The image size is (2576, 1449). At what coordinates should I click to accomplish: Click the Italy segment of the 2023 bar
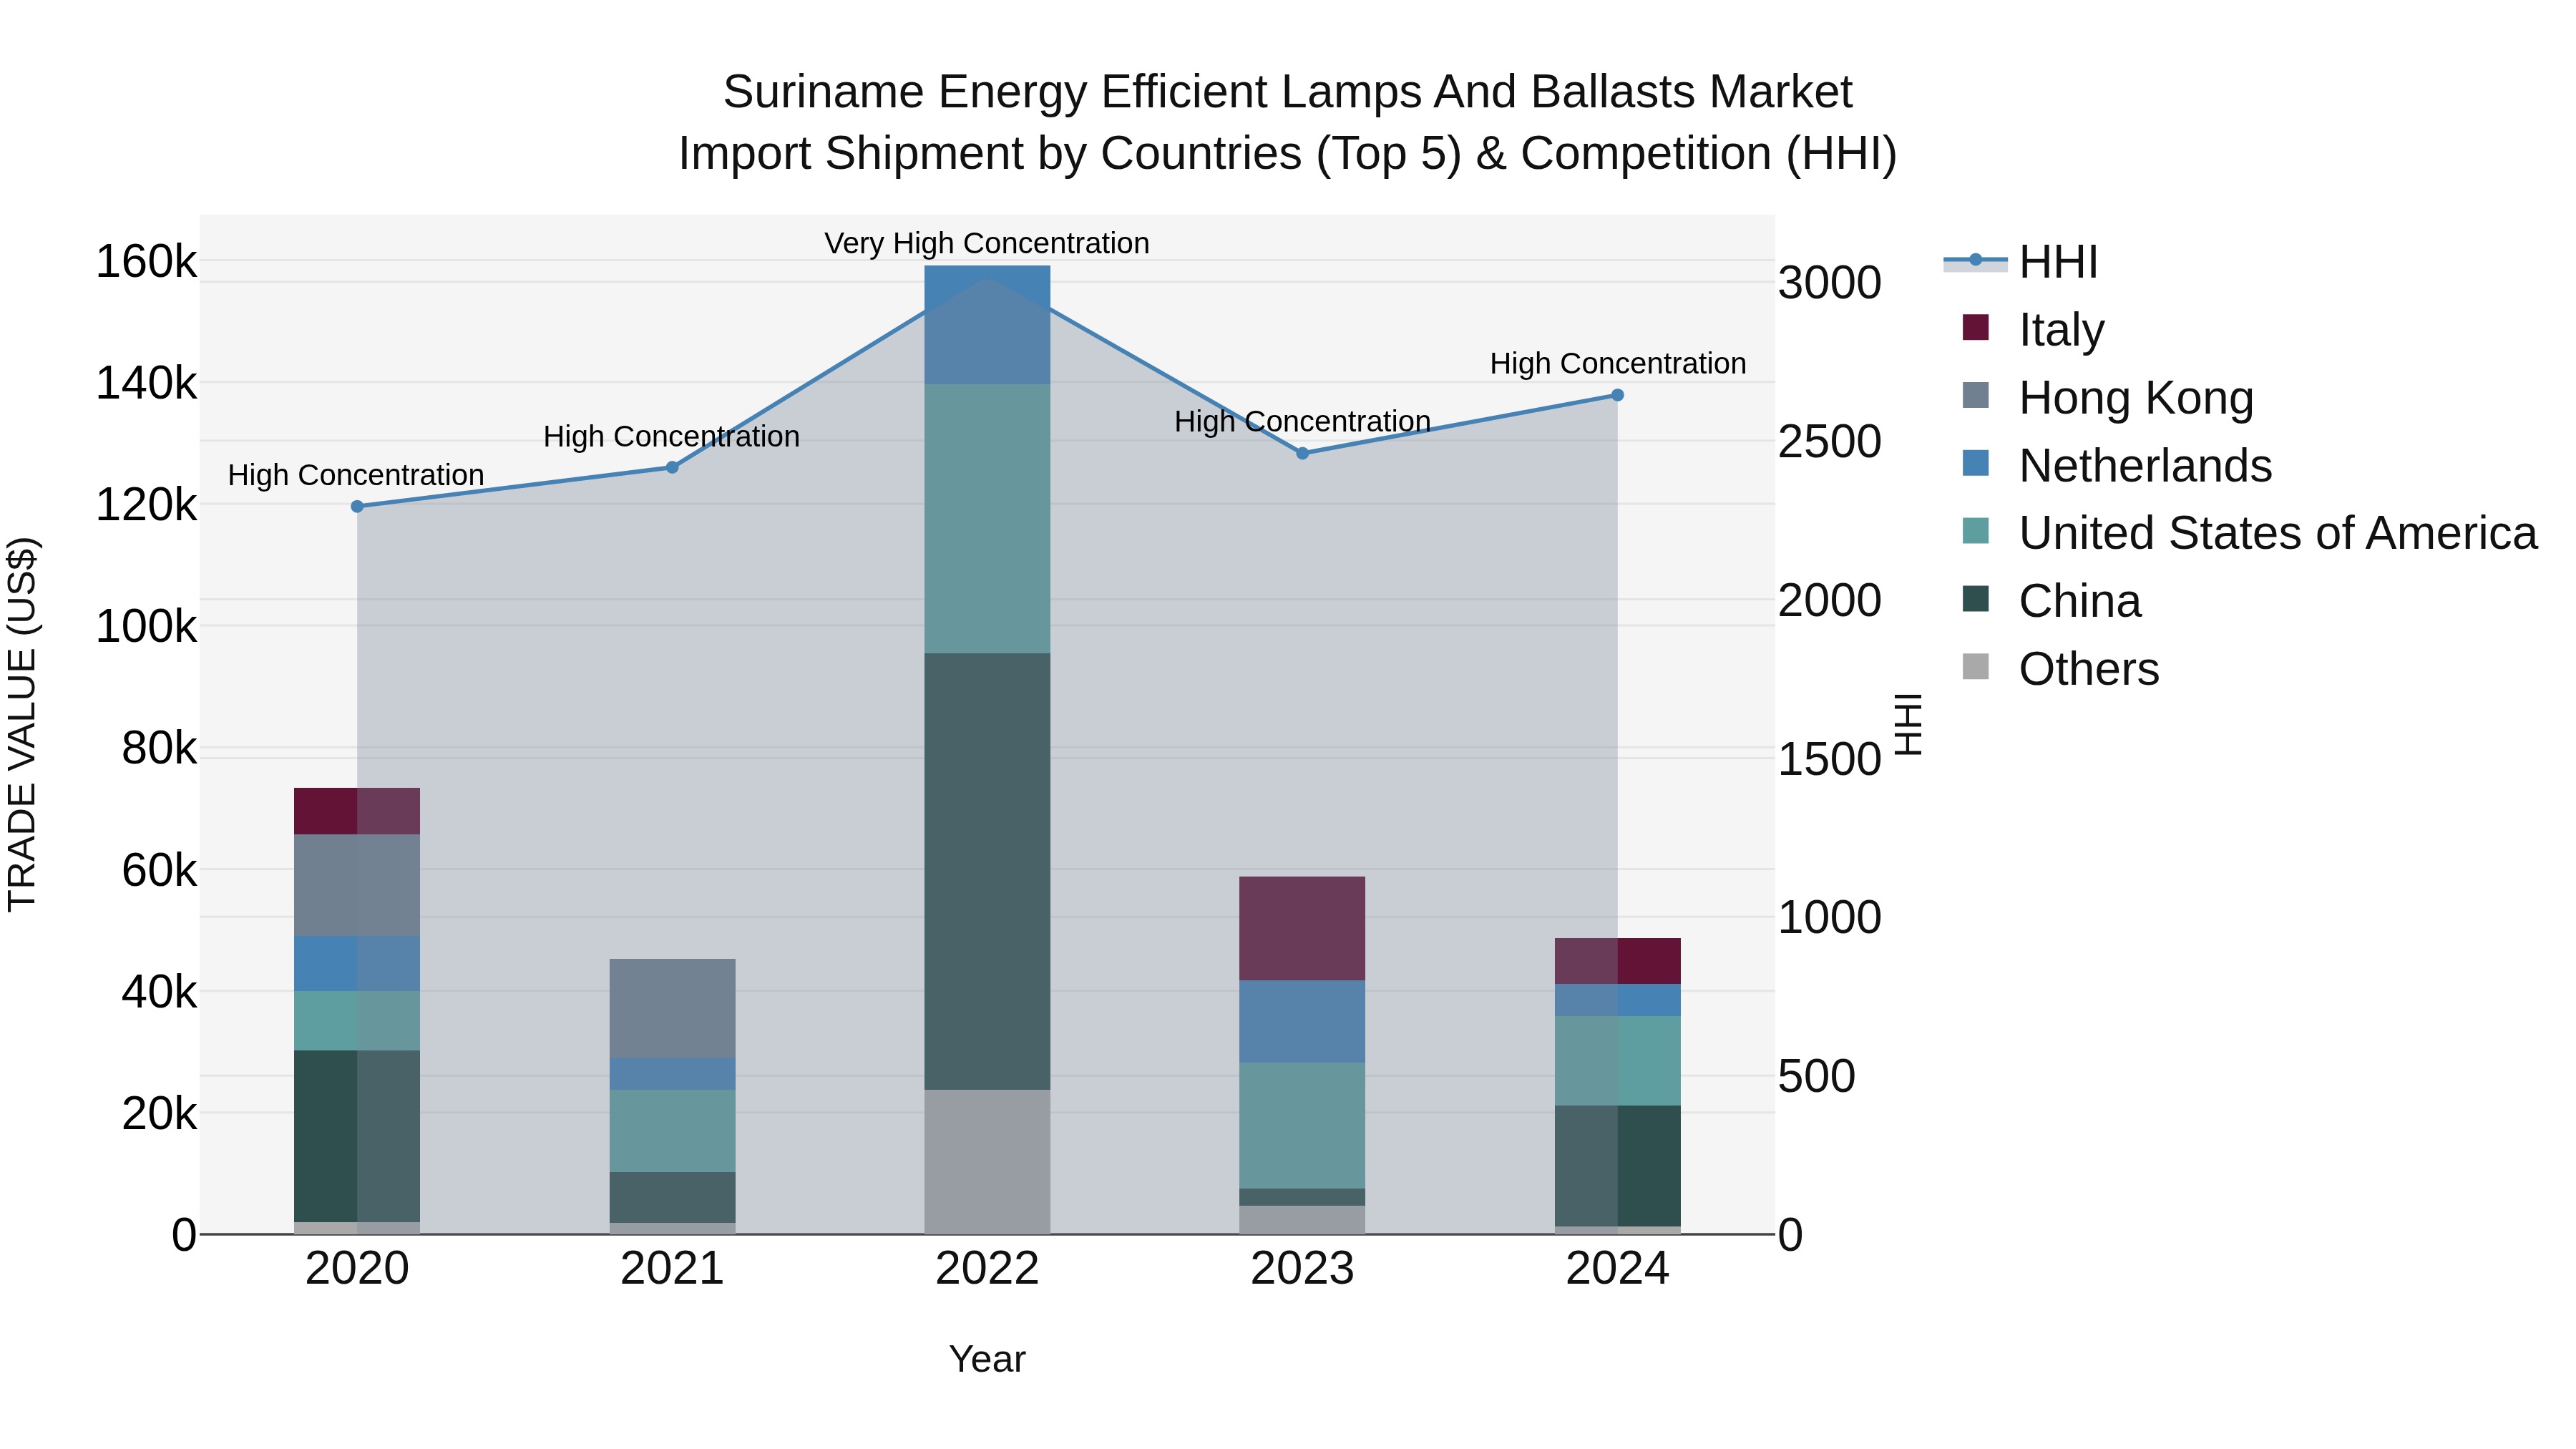(x=1302, y=929)
